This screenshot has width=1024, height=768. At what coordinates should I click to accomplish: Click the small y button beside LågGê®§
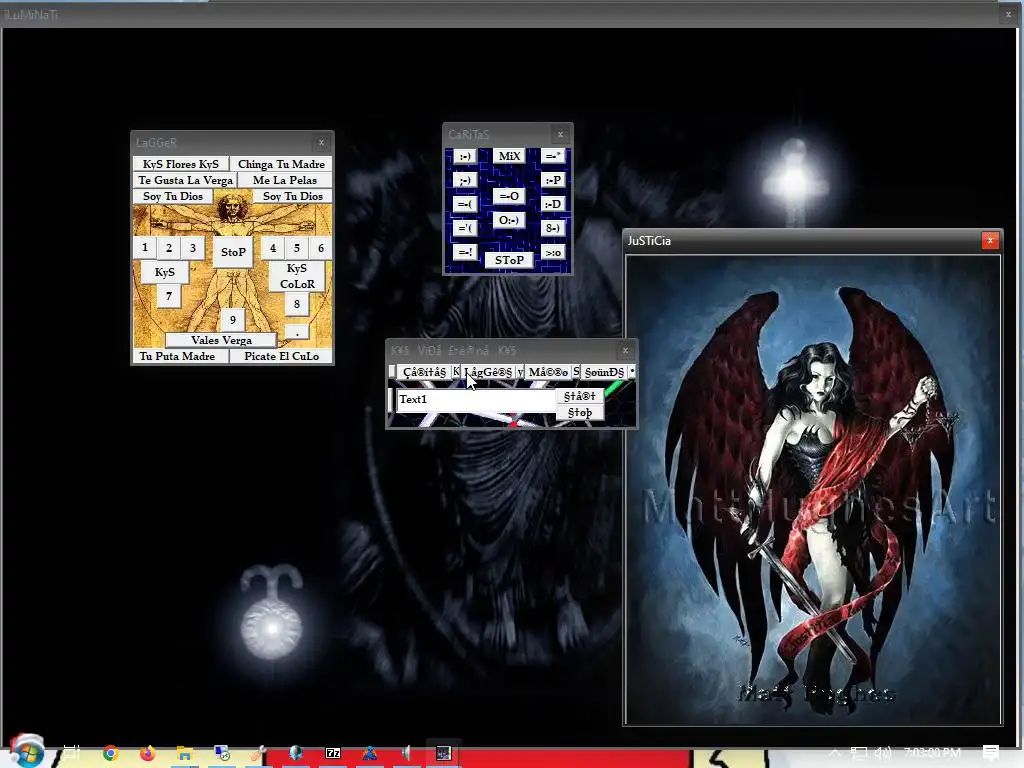520,372
